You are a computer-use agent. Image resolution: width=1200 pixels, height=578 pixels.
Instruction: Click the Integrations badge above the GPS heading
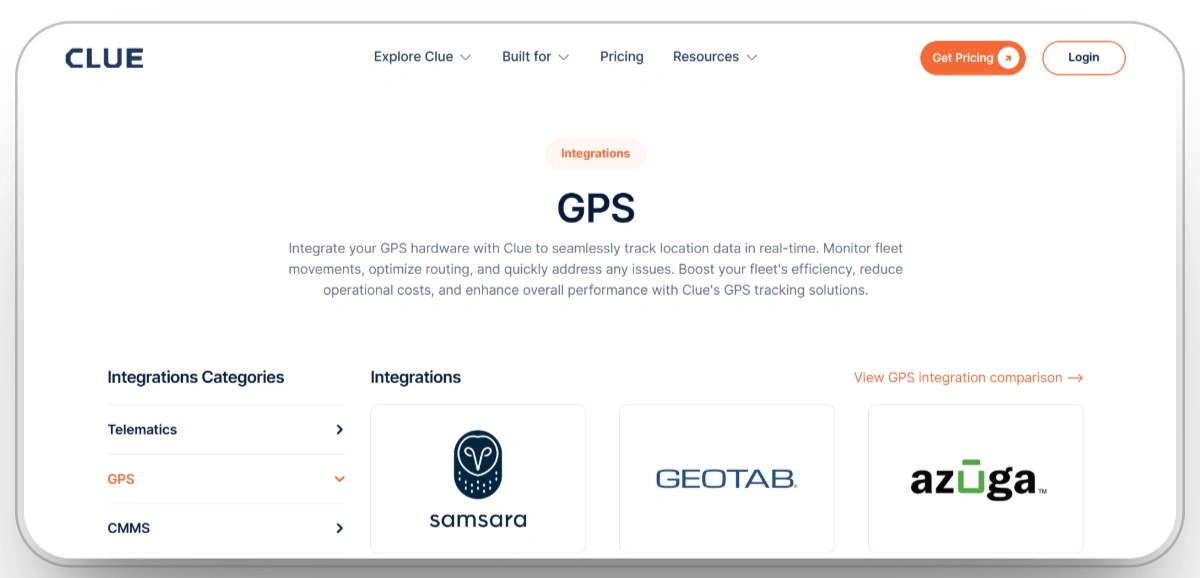click(x=595, y=153)
